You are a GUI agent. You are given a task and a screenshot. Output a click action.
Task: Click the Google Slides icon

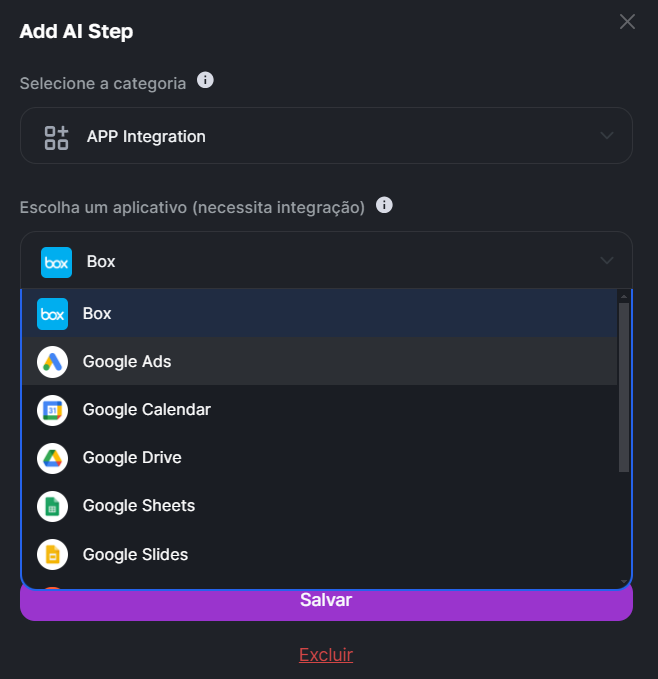coord(52,554)
